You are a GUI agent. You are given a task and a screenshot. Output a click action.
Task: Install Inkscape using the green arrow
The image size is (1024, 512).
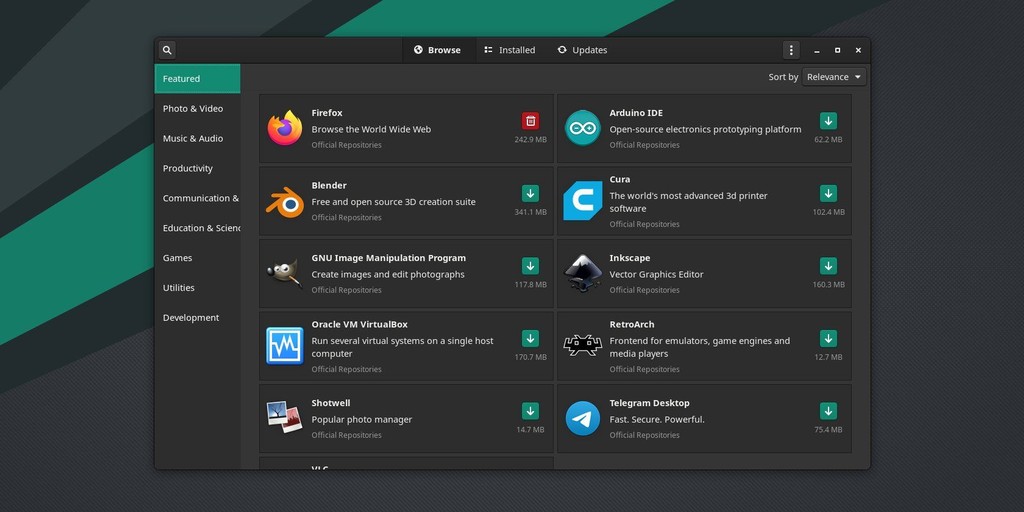(828, 266)
